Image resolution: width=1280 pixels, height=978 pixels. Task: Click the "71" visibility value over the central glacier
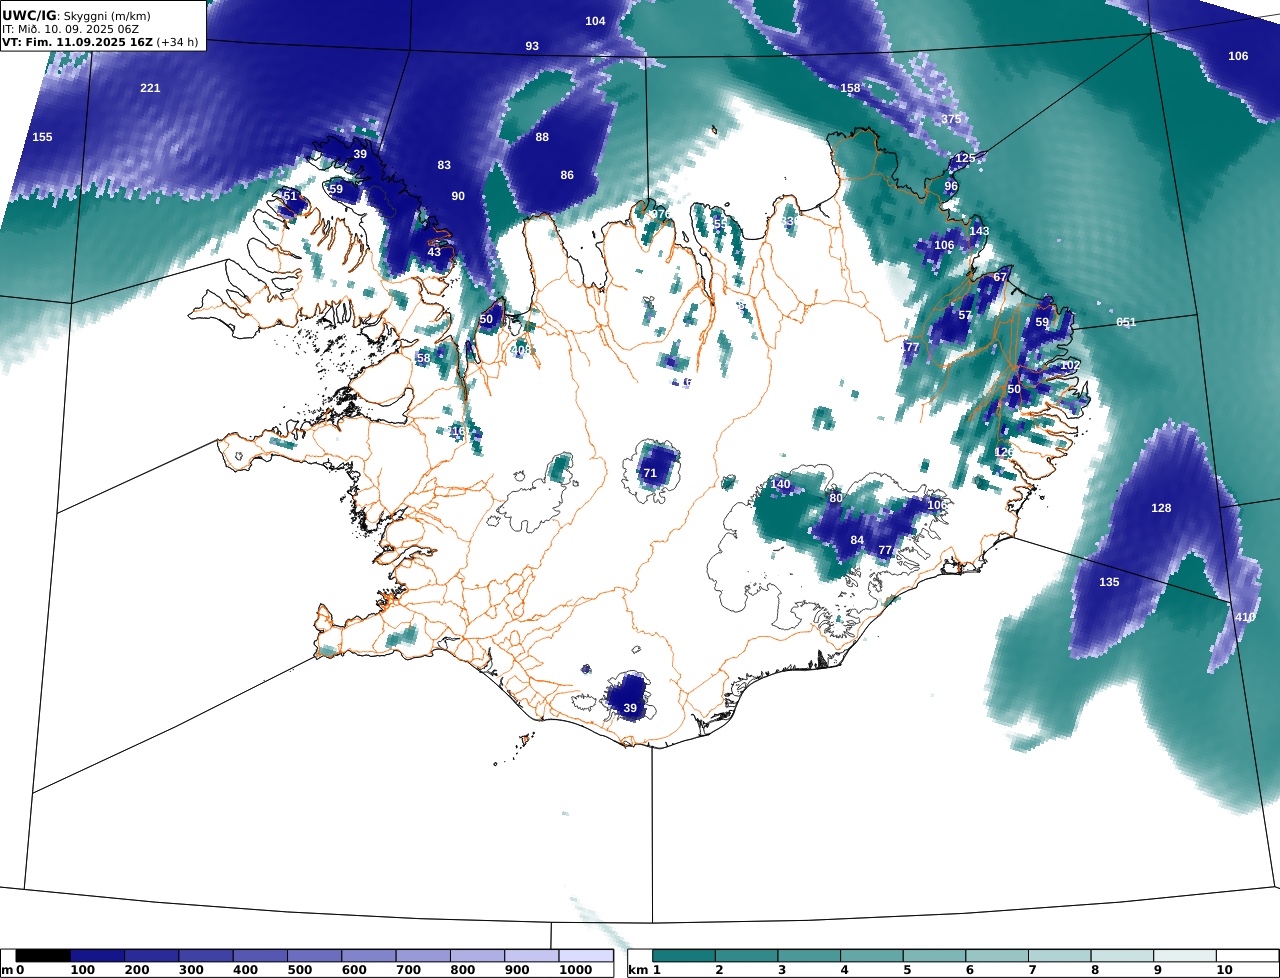click(650, 473)
